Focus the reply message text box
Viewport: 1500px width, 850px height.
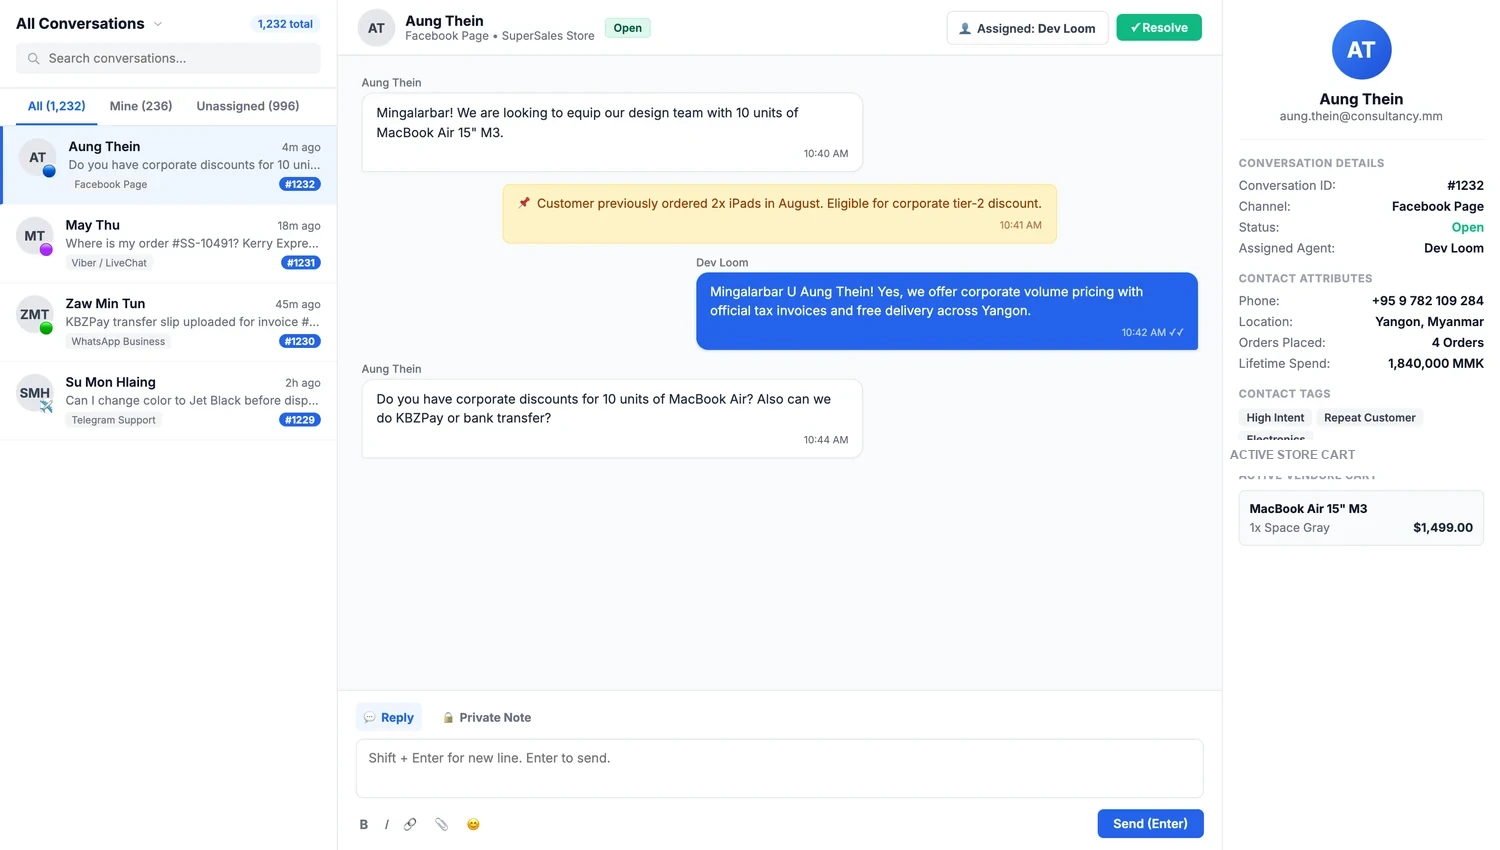pos(779,768)
